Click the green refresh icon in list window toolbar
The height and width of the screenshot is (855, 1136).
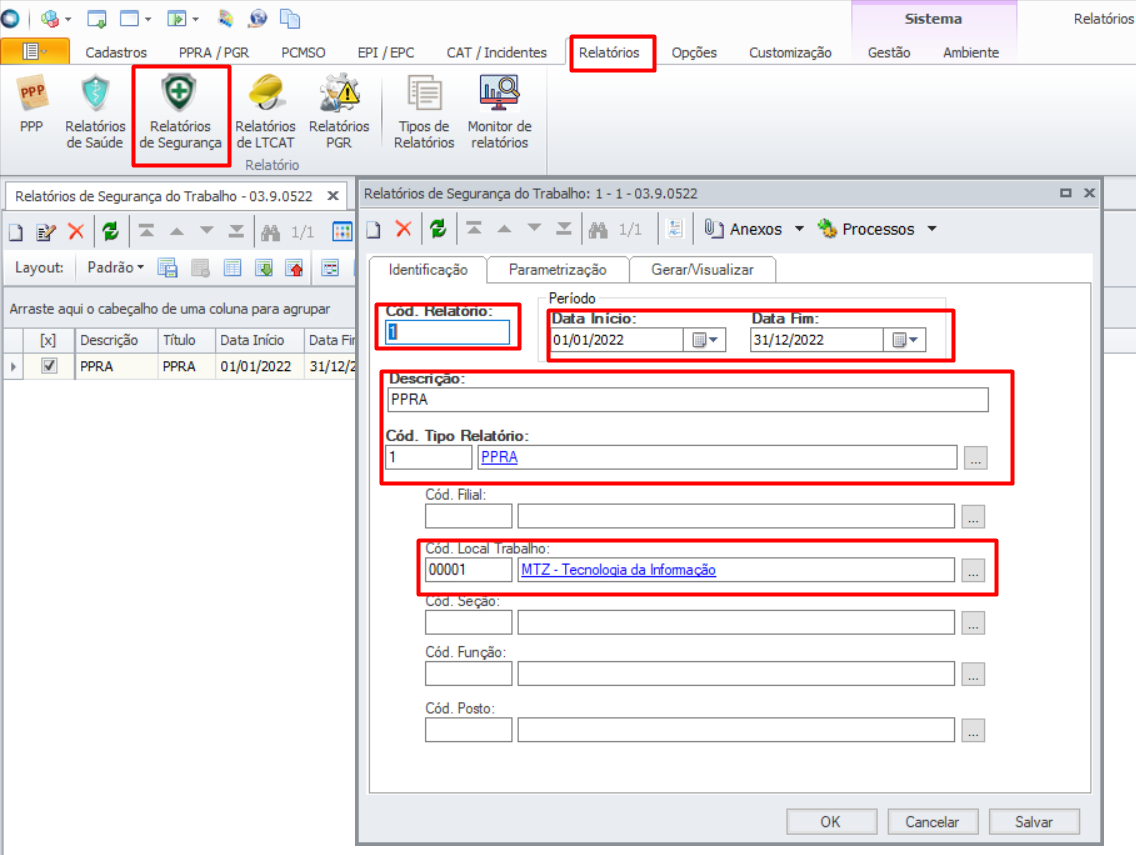(110, 231)
